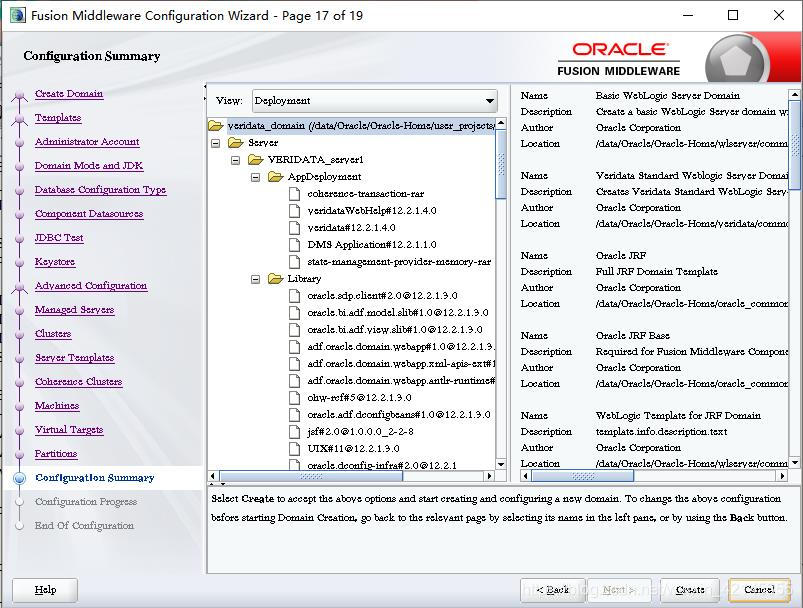Image resolution: width=803 pixels, height=608 pixels.
Task: Go to Machines step
Action: pos(57,406)
